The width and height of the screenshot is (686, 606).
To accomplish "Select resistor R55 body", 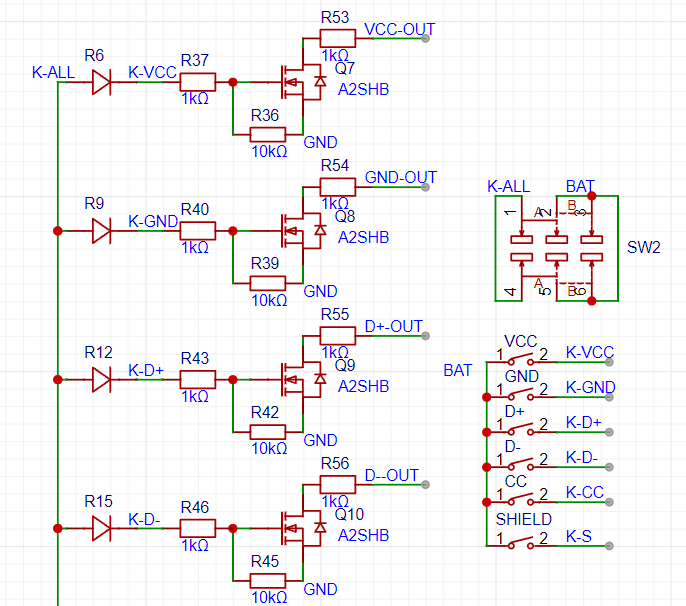I will tap(338, 336).
